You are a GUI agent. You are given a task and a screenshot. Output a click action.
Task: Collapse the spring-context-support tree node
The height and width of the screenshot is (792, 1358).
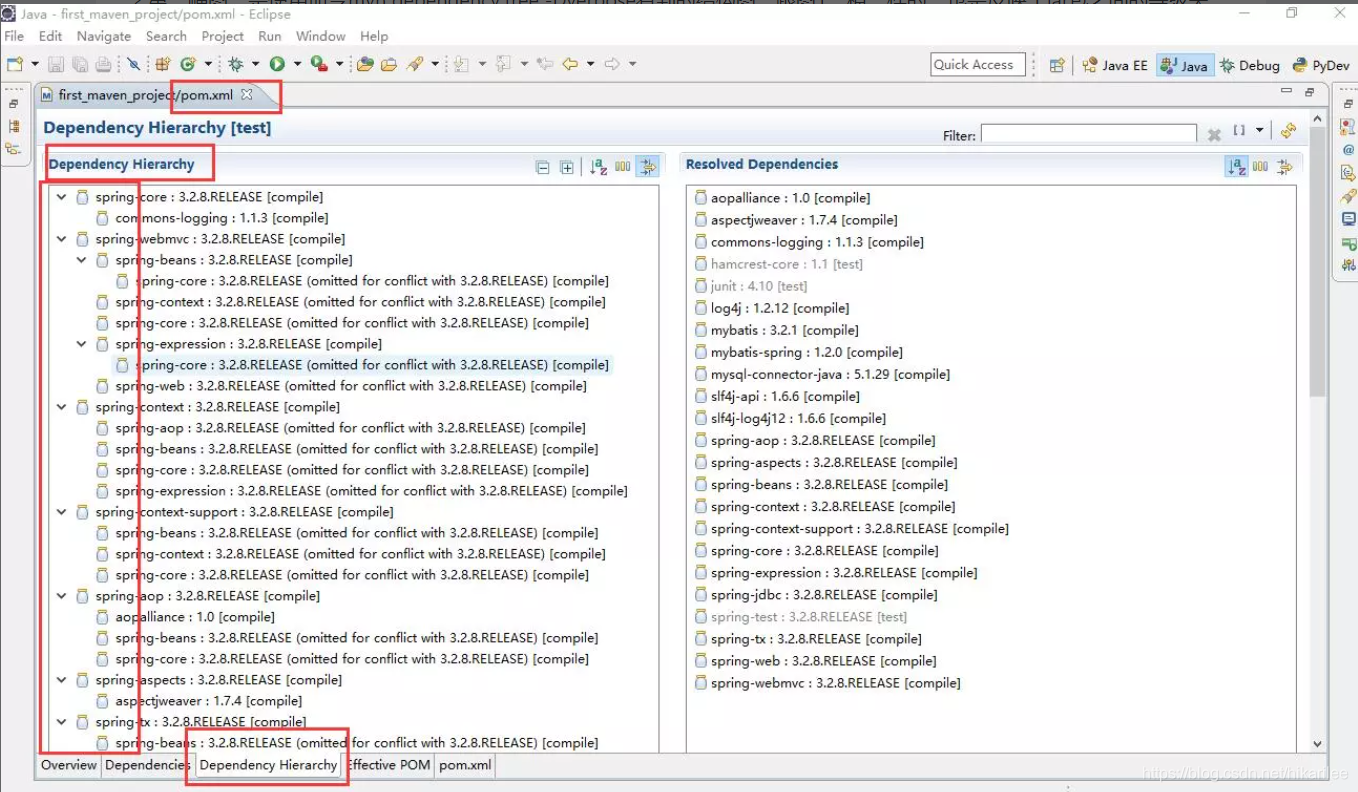point(62,512)
